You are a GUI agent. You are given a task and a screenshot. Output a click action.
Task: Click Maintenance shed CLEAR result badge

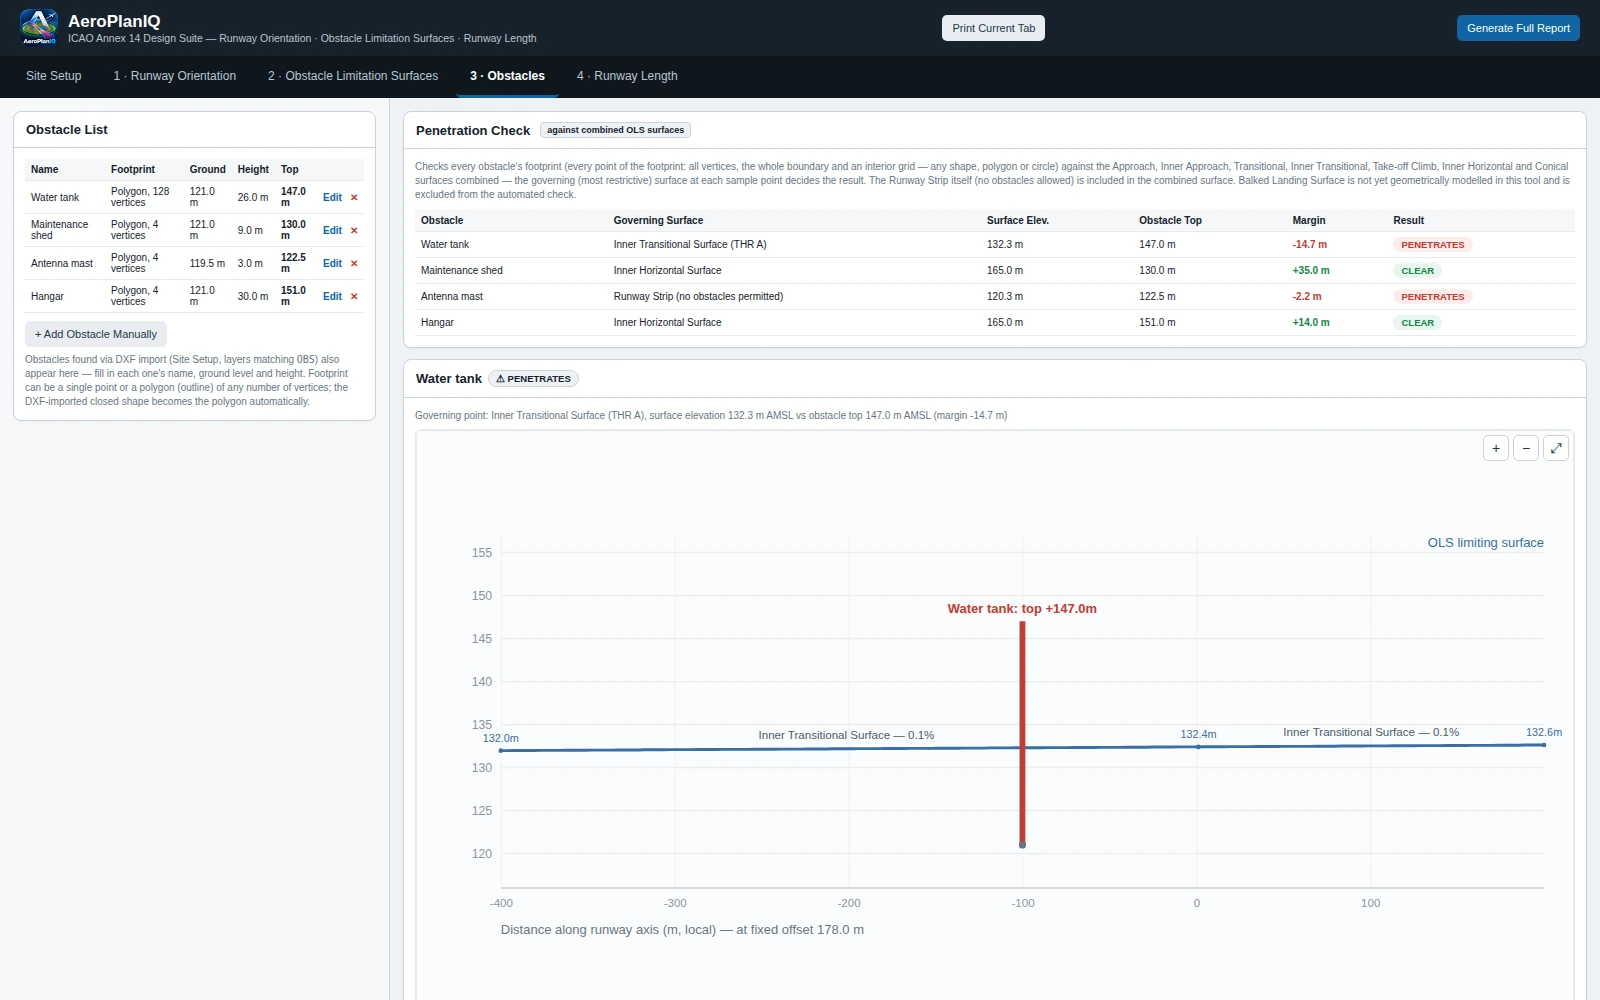coord(1417,271)
